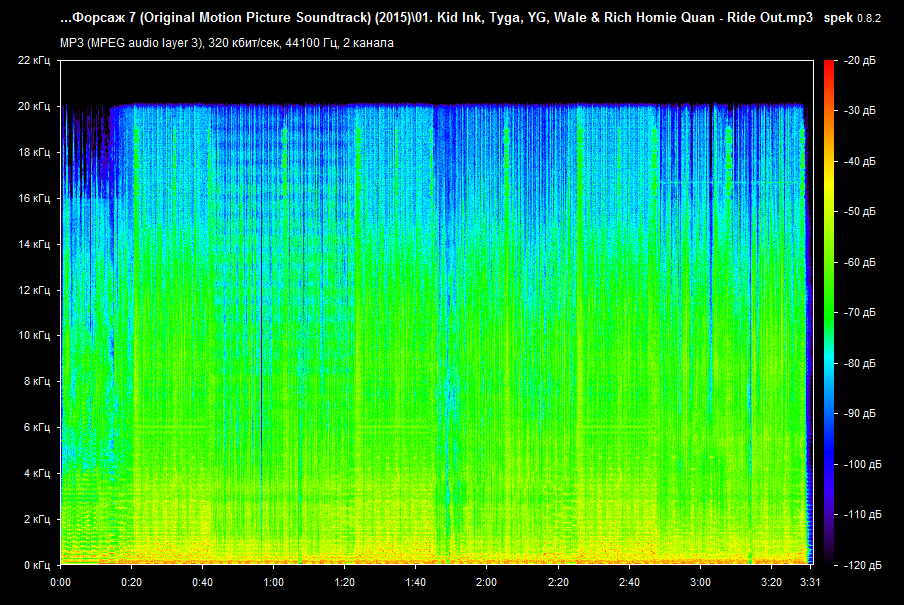Select the 10 кГц frequency label
Screen dimensions: 904x605
(34, 336)
